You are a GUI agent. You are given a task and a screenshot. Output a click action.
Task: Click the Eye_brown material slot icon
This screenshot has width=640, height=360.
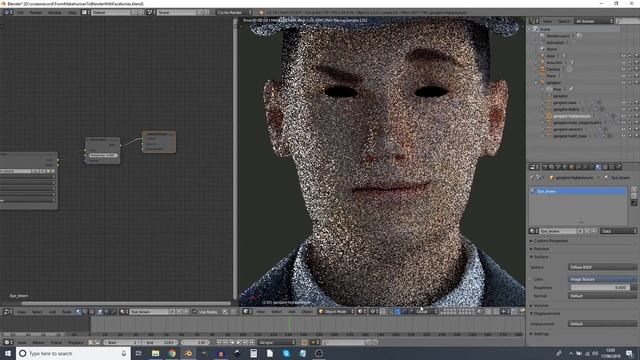(x=532, y=191)
